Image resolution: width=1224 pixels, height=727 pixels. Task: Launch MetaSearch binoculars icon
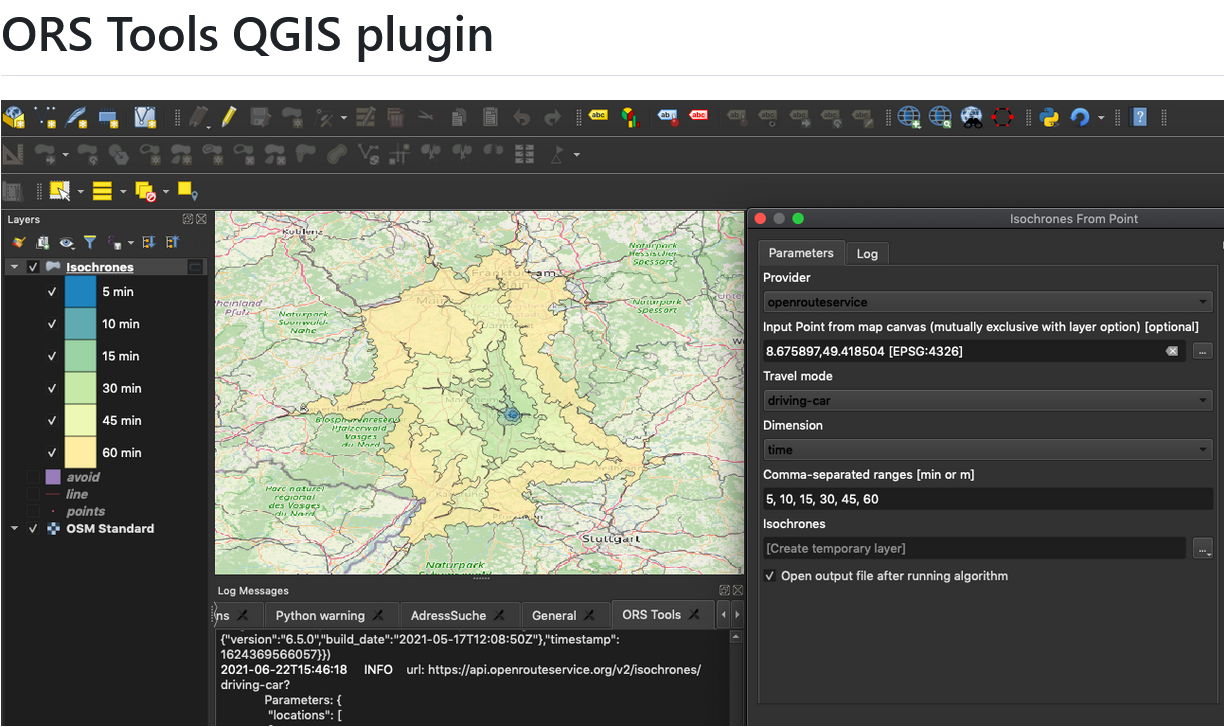pyautogui.click(x=971, y=117)
